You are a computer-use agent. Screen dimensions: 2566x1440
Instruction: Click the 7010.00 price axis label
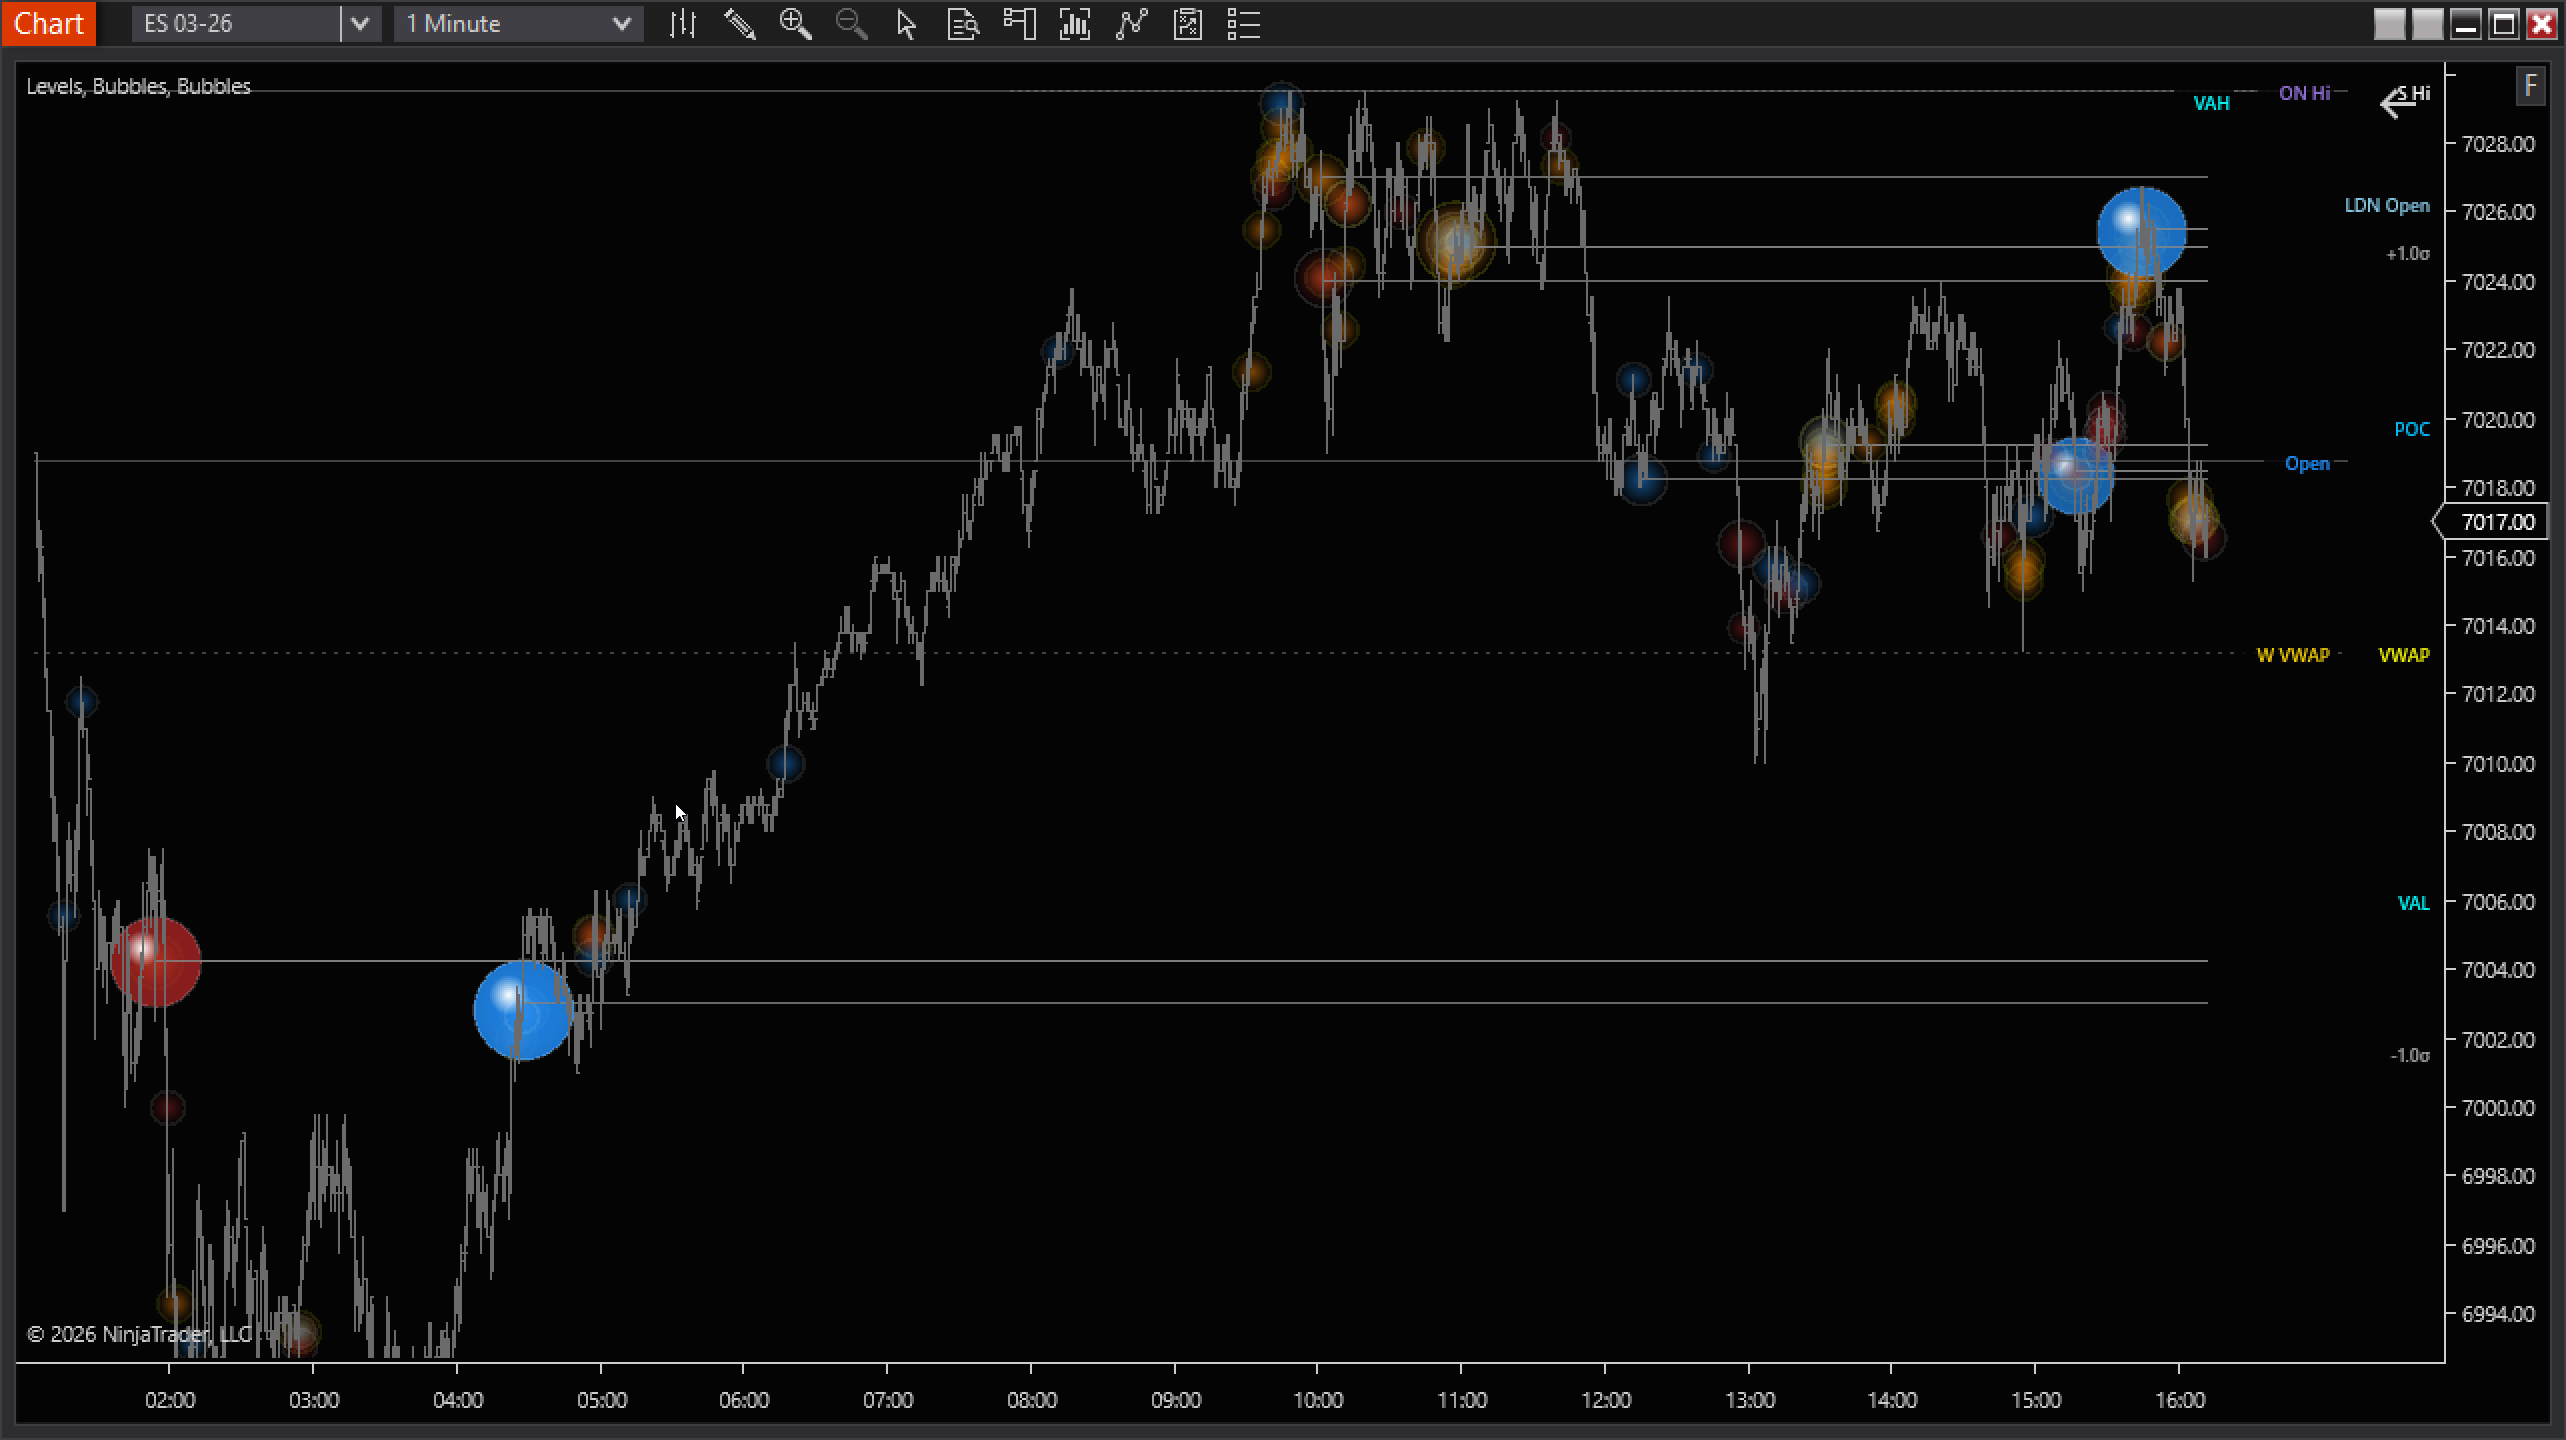click(2498, 764)
